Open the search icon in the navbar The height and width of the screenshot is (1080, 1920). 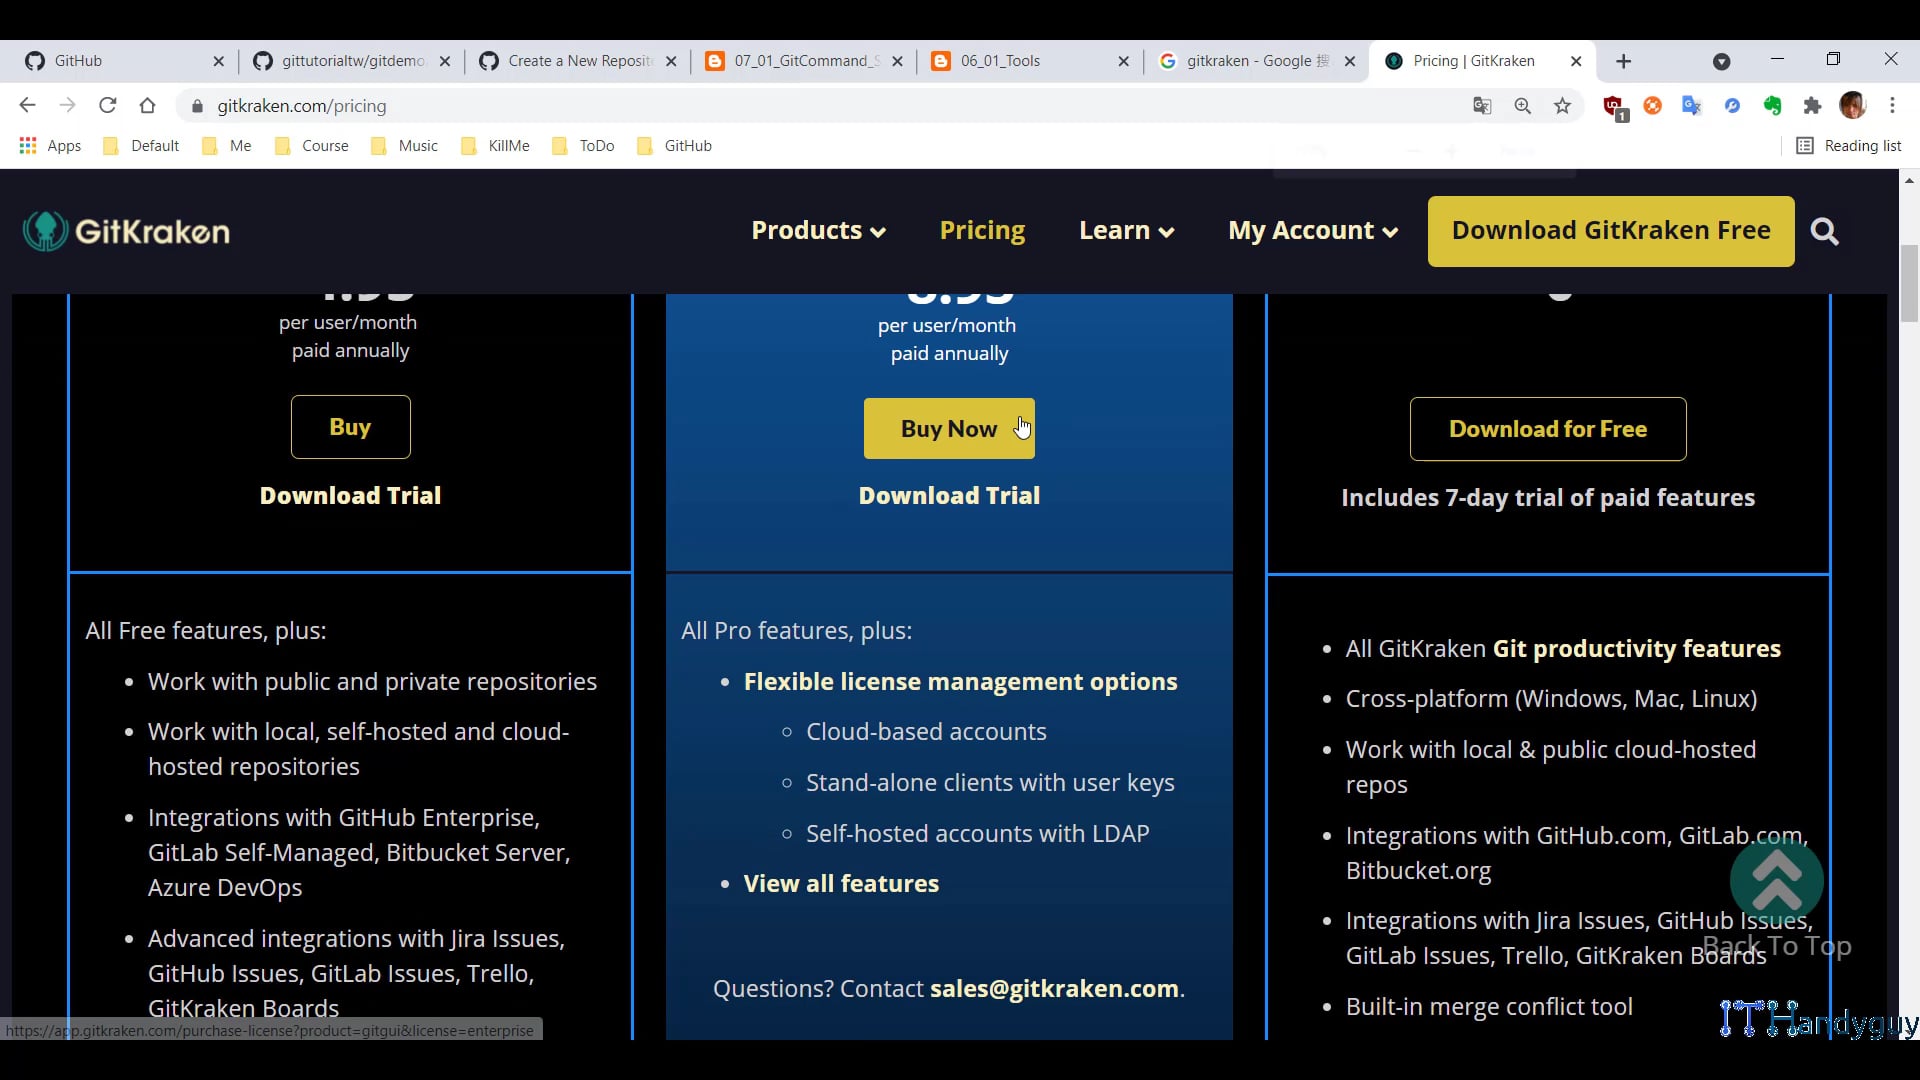1824,231
